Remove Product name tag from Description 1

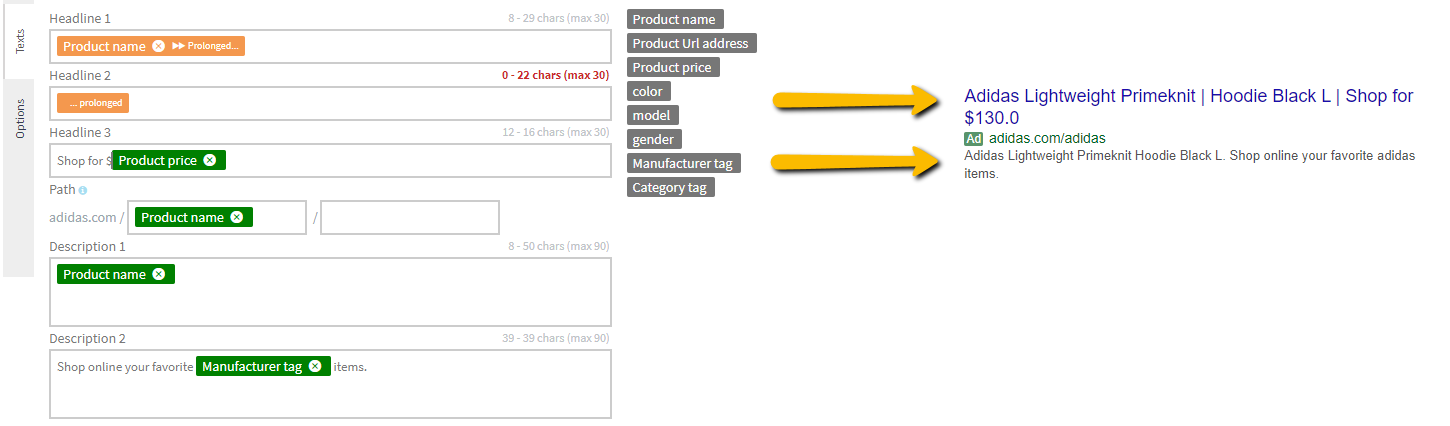click(x=158, y=274)
